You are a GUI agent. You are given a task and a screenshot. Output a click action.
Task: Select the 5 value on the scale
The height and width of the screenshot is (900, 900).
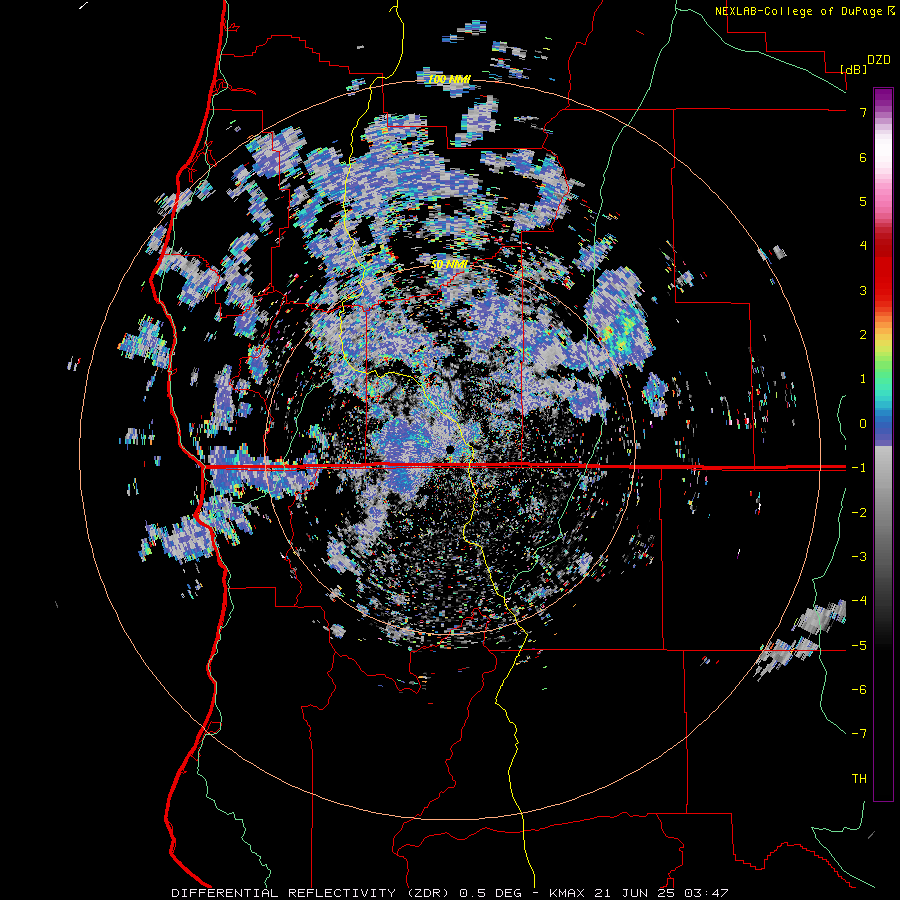[863, 201]
